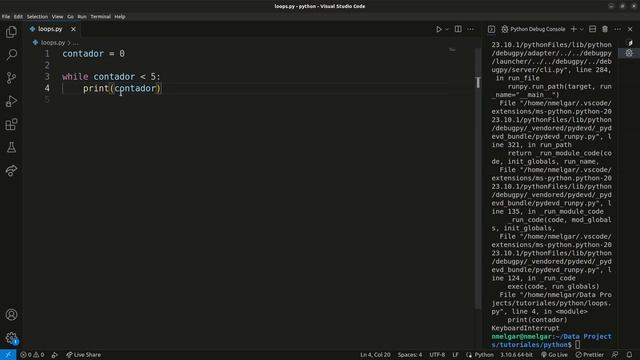Open the Source Control view icon

[x=11, y=78]
